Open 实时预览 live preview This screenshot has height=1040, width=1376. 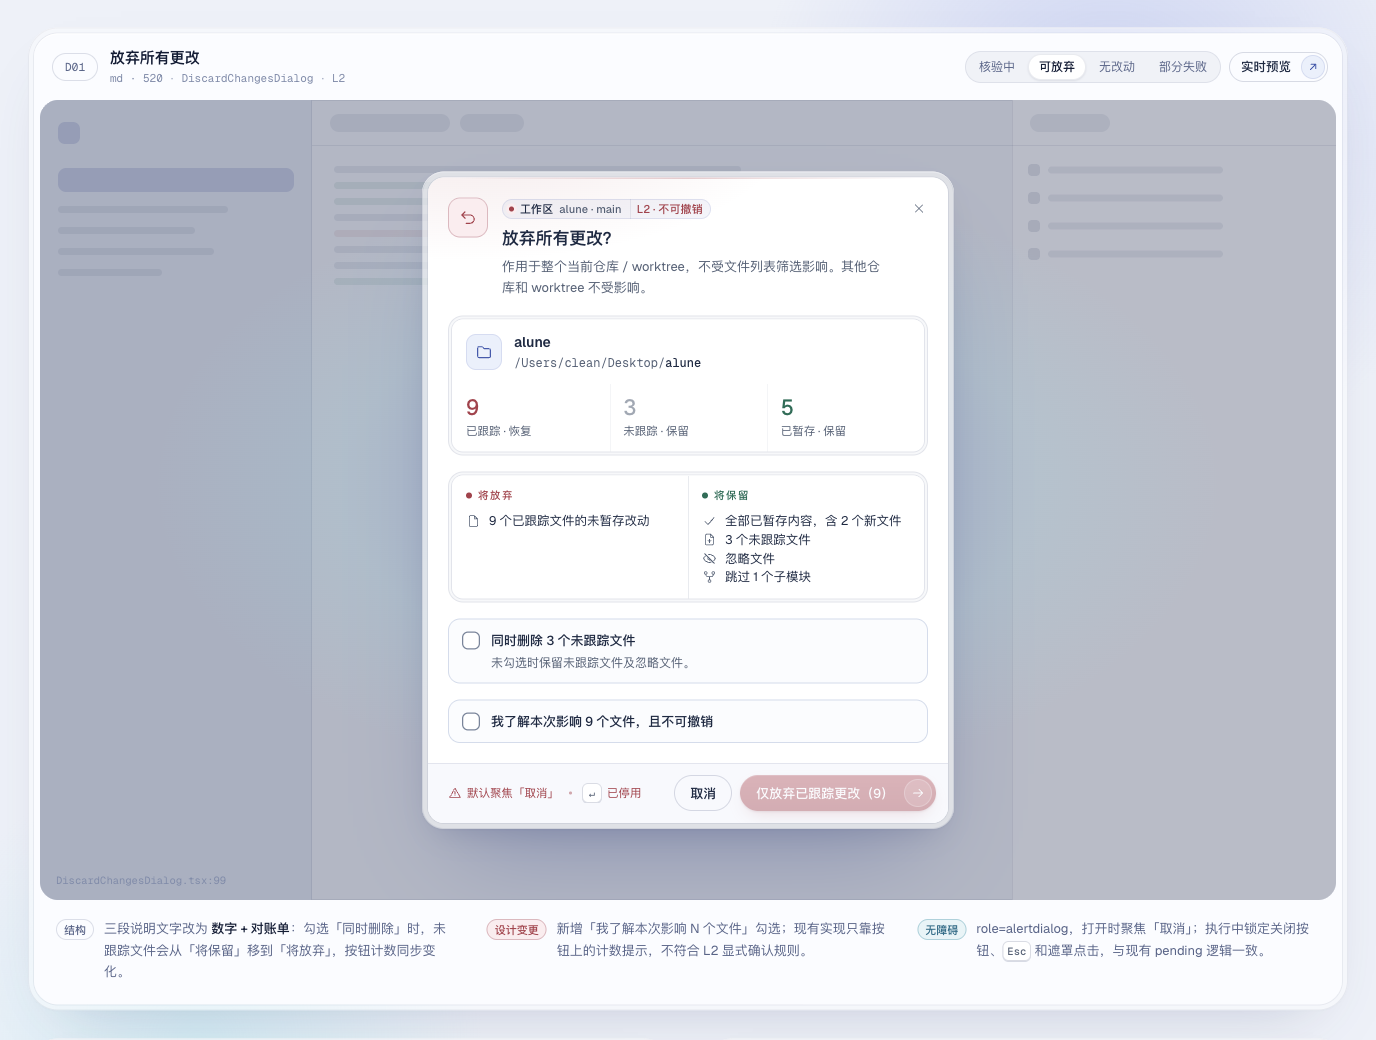1278,67
